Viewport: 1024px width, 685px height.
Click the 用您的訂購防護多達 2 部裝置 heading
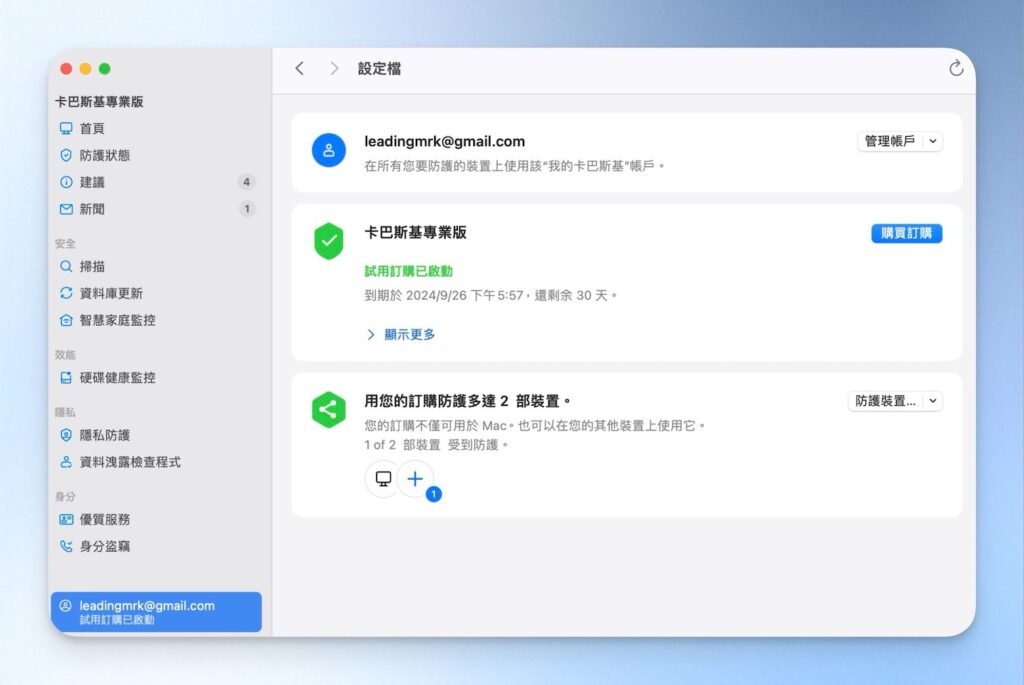(x=468, y=401)
